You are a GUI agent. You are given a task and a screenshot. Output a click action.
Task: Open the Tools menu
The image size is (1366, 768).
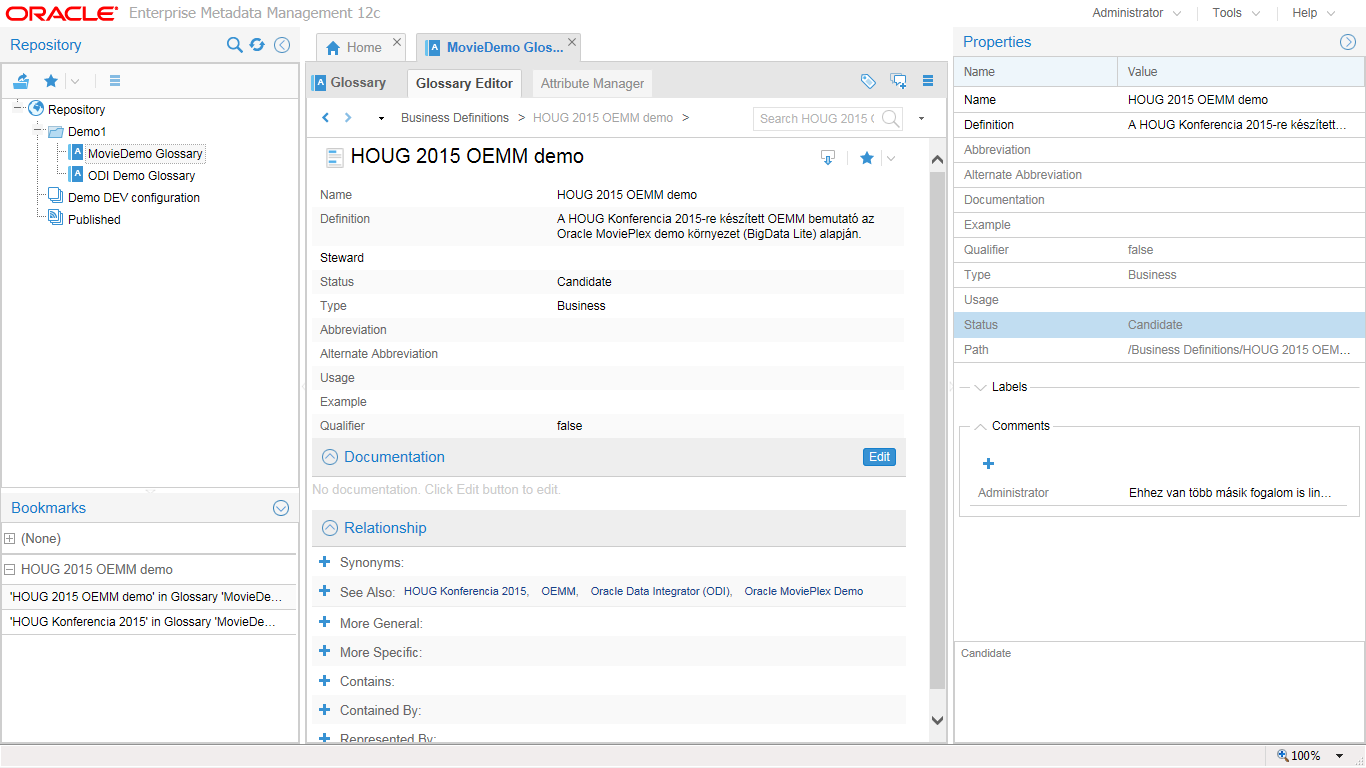[1236, 13]
